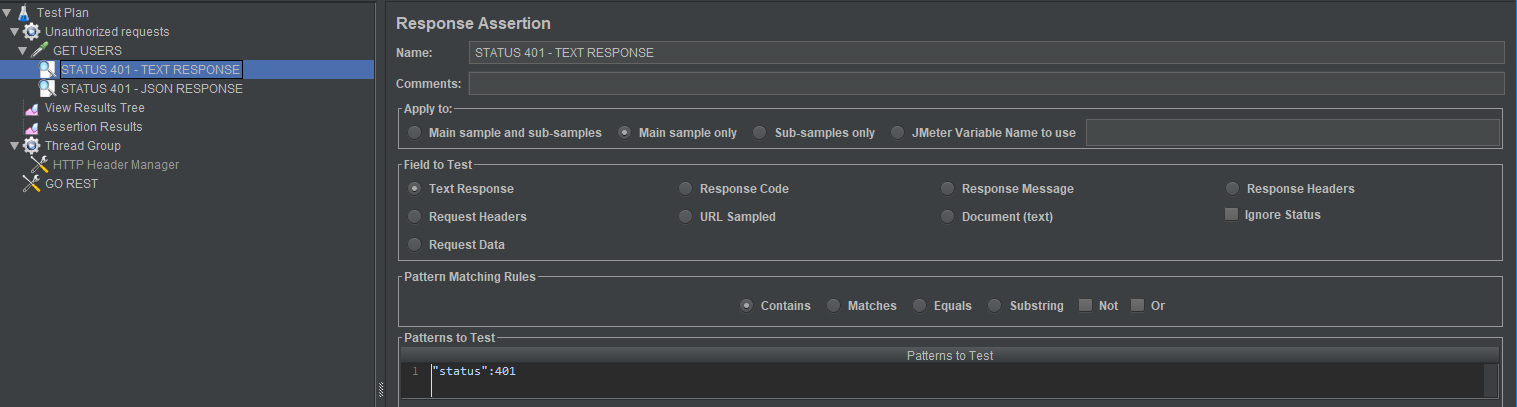Image resolution: width=1517 pixels, height=407 pixels.
Task: Collapse the Unauthorized requests node
Action: point(15,32)
